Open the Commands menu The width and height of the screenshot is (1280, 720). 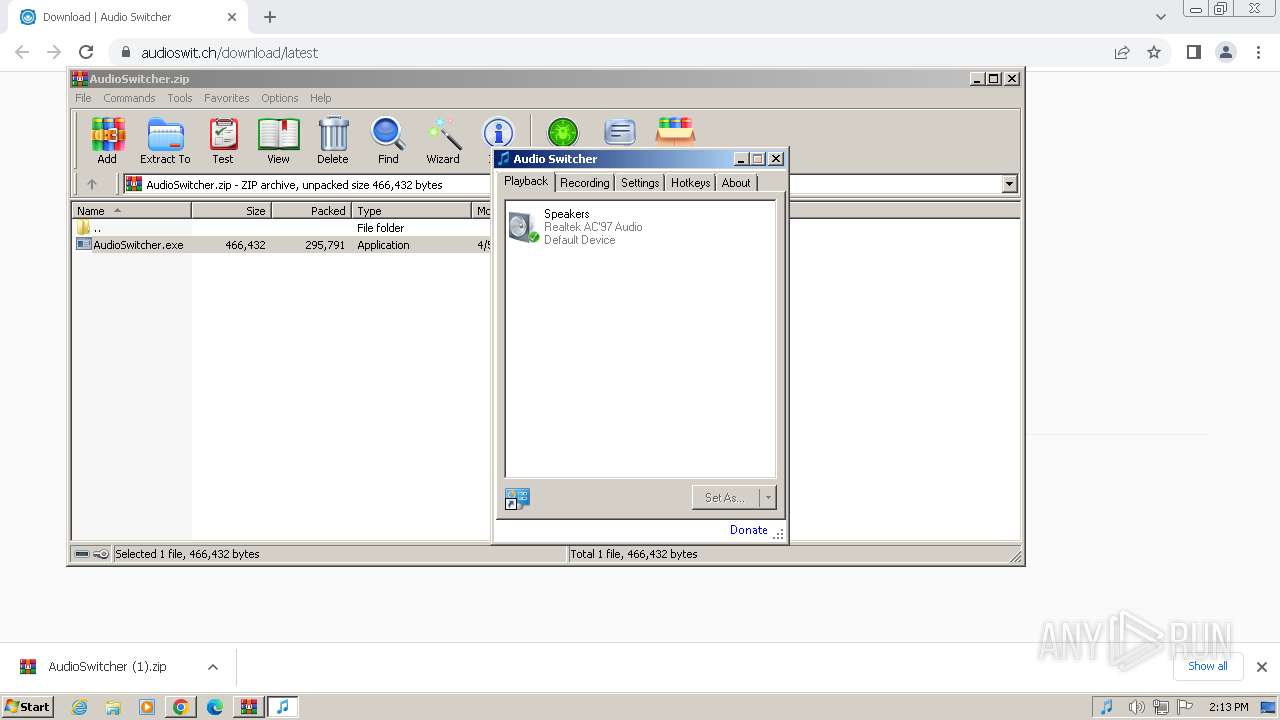(129, 98)
